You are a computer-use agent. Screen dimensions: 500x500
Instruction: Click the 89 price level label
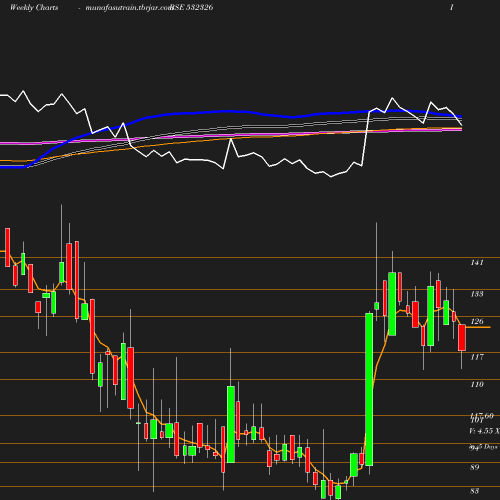(x=475, y=467)
